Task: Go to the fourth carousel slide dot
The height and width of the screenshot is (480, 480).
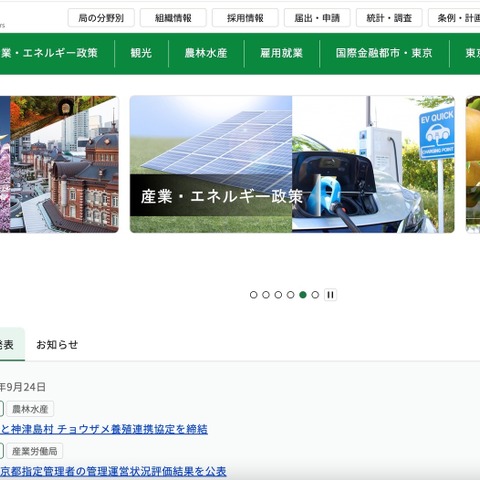Action: click(x=290, y=295)
